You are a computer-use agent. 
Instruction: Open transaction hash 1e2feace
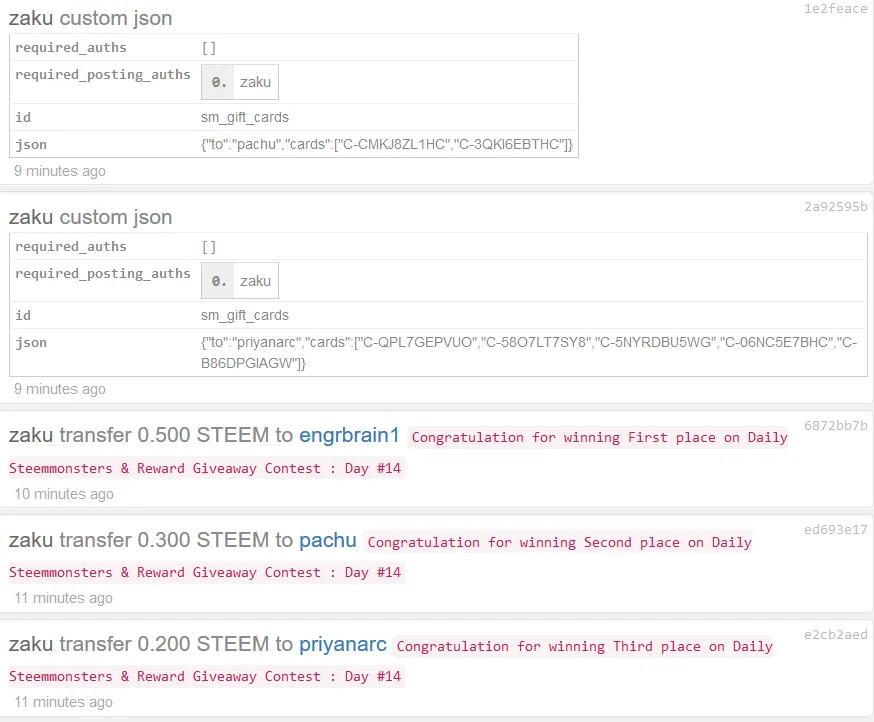tap(835, 8)
